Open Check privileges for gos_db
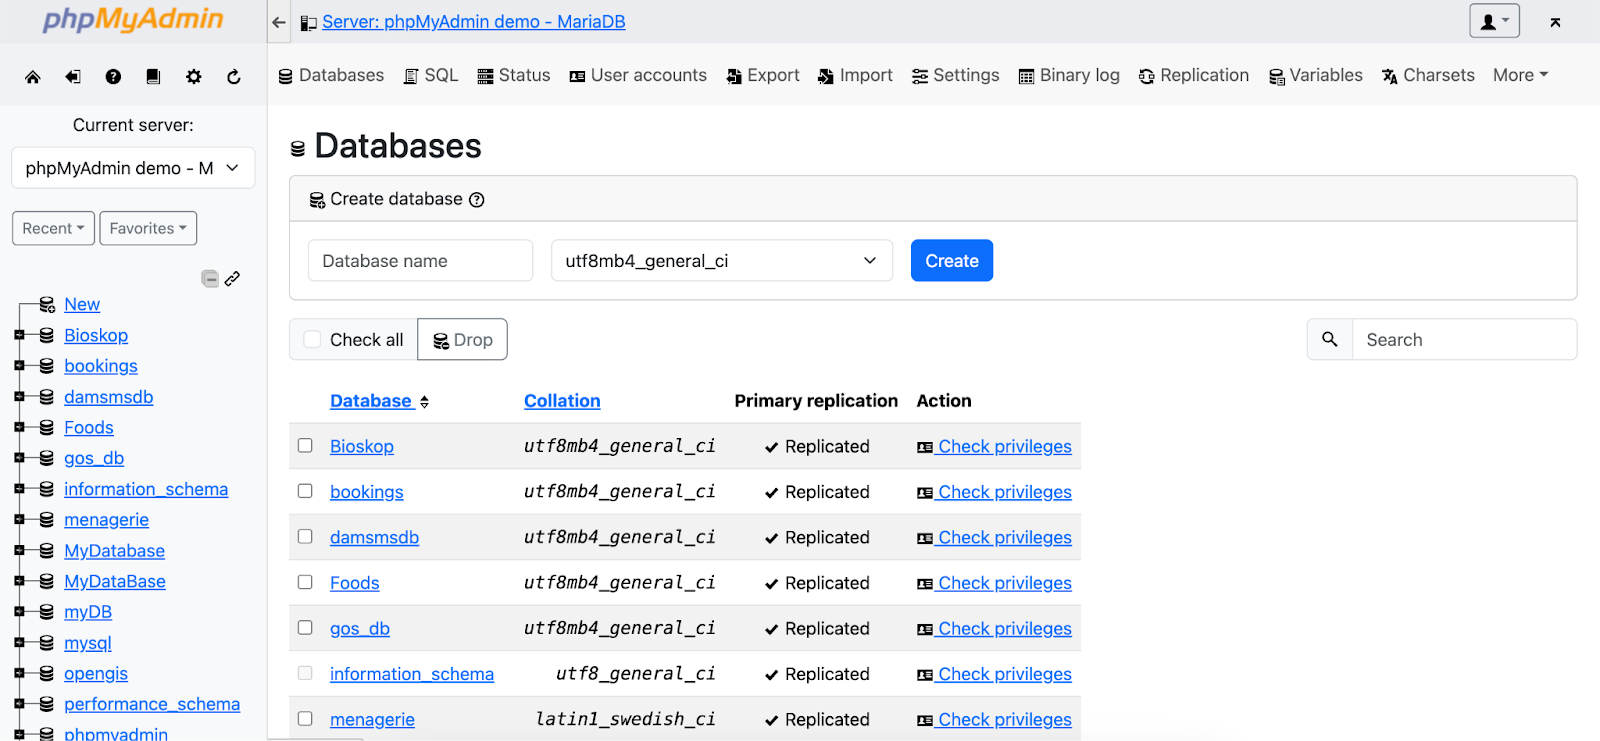The image size is (1600, 741). pyautogui.click(x=1004, y=629)
